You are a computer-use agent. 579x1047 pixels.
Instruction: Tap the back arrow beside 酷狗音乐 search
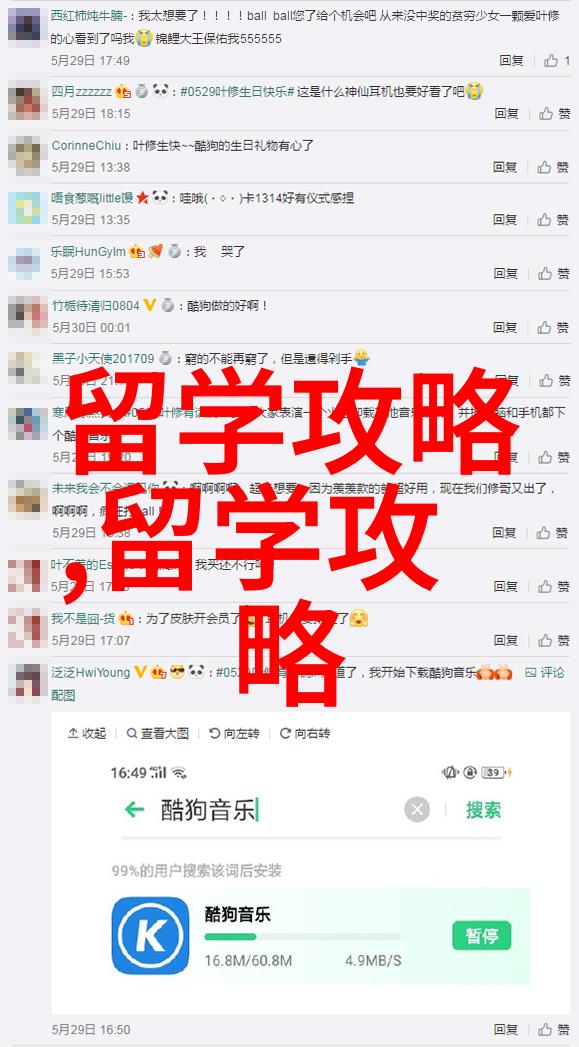pos(134,810)
